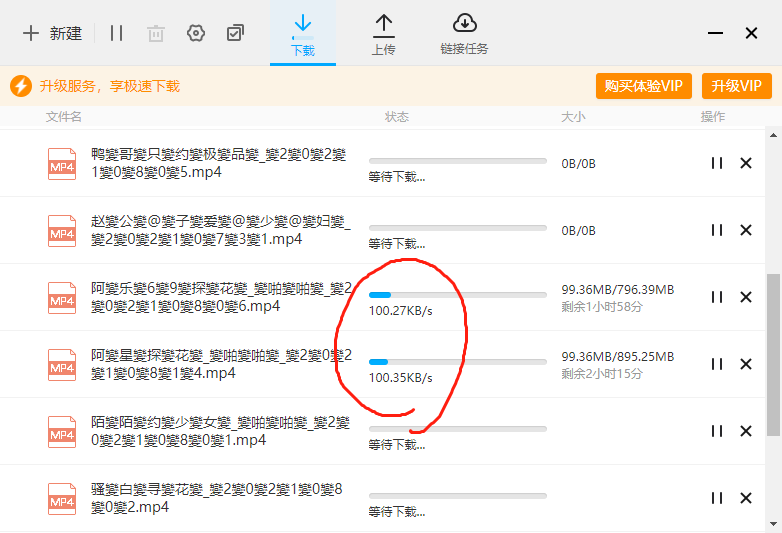Image resolution: width=782 pixels, height=533 pixels.
Task: Pause the first waiting file in list
Action: (x=716, y=163)
